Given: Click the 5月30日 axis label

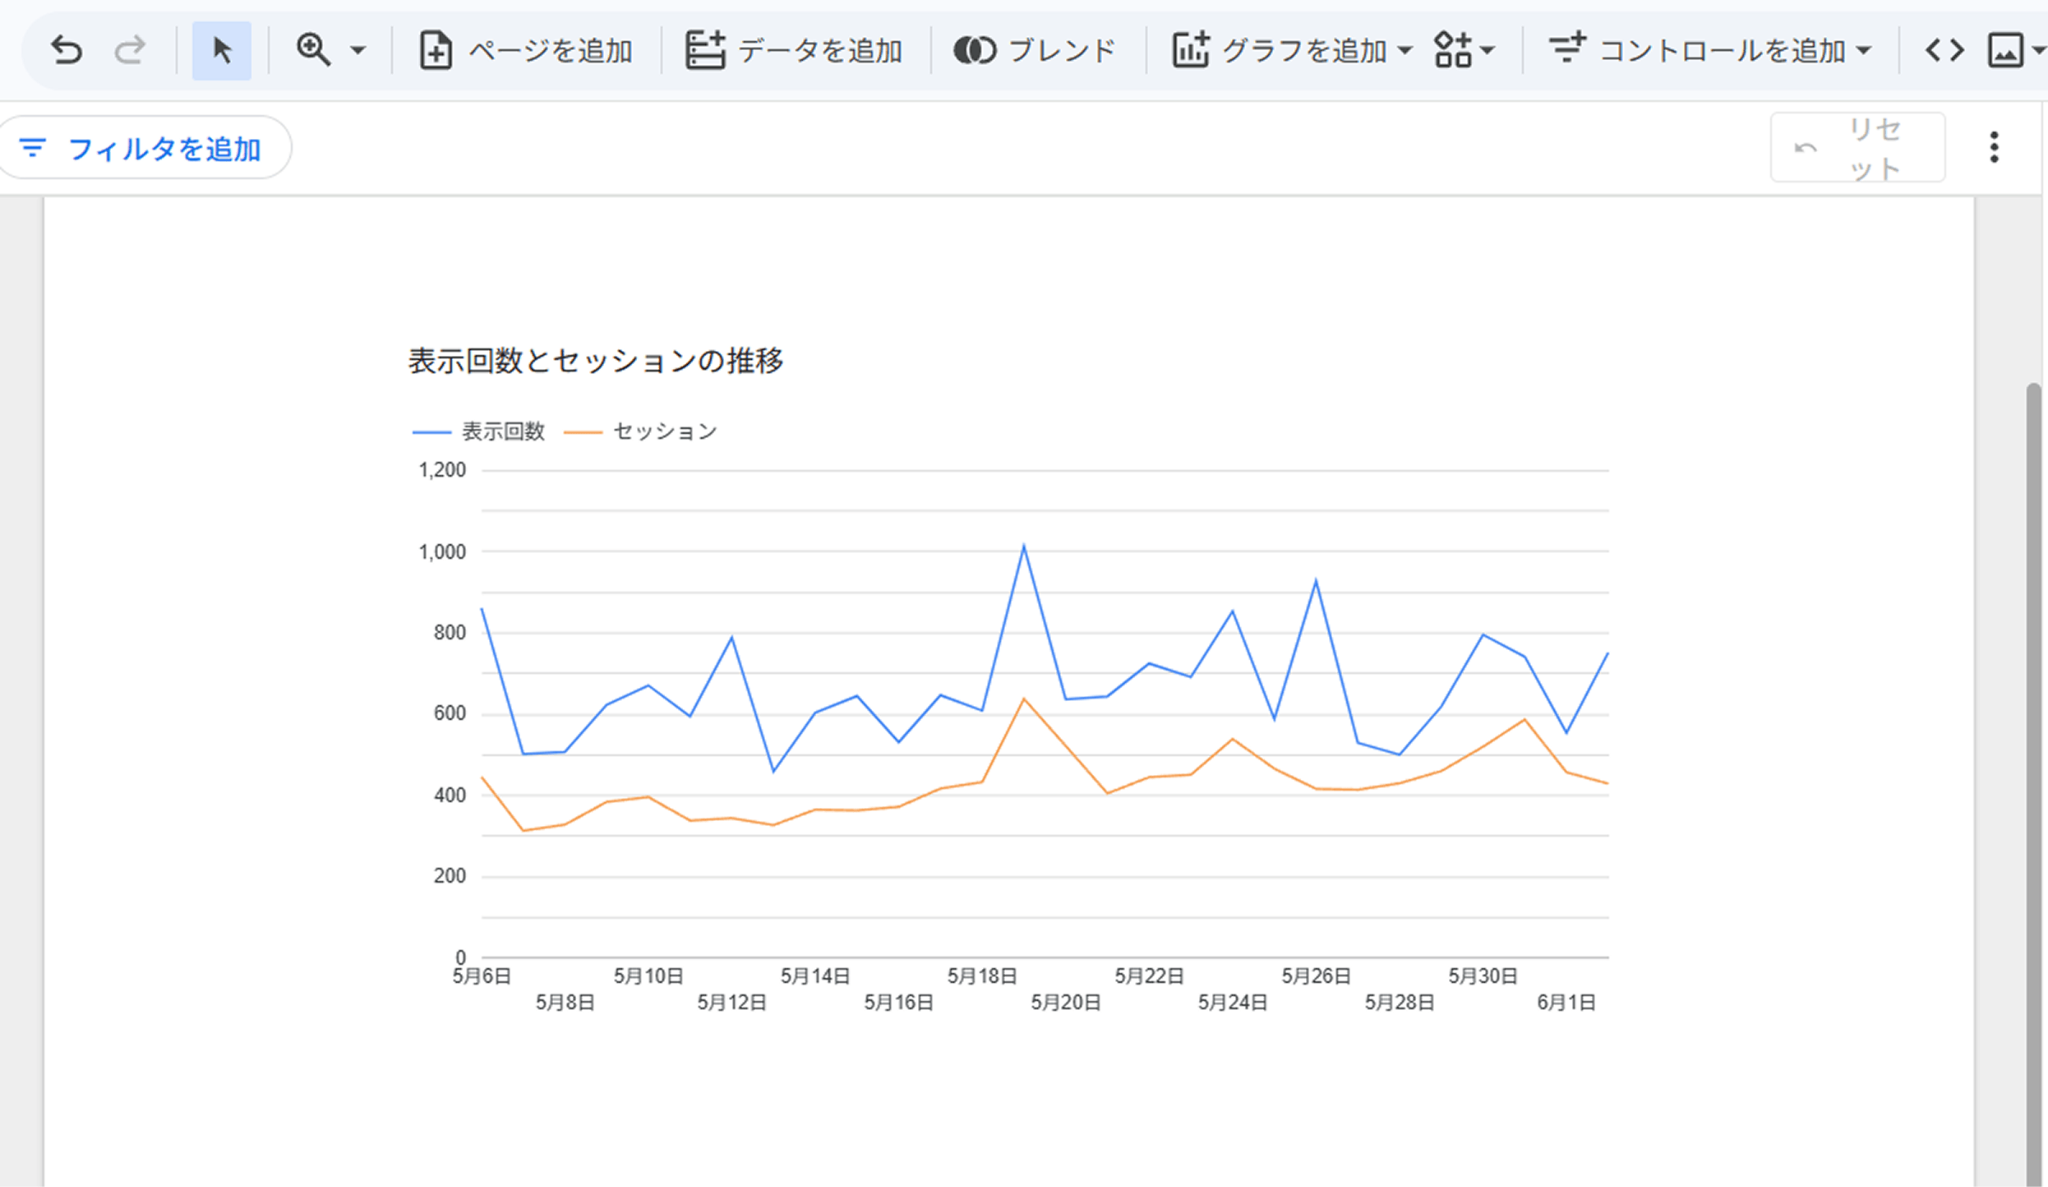Looking at the screenshot, I should coord(1483,976).
